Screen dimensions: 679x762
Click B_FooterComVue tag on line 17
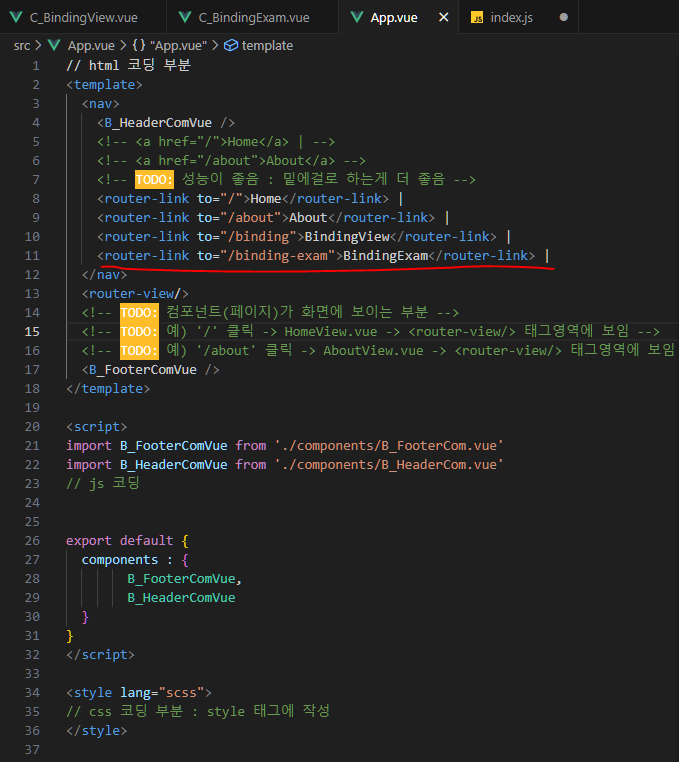point(151,370)
